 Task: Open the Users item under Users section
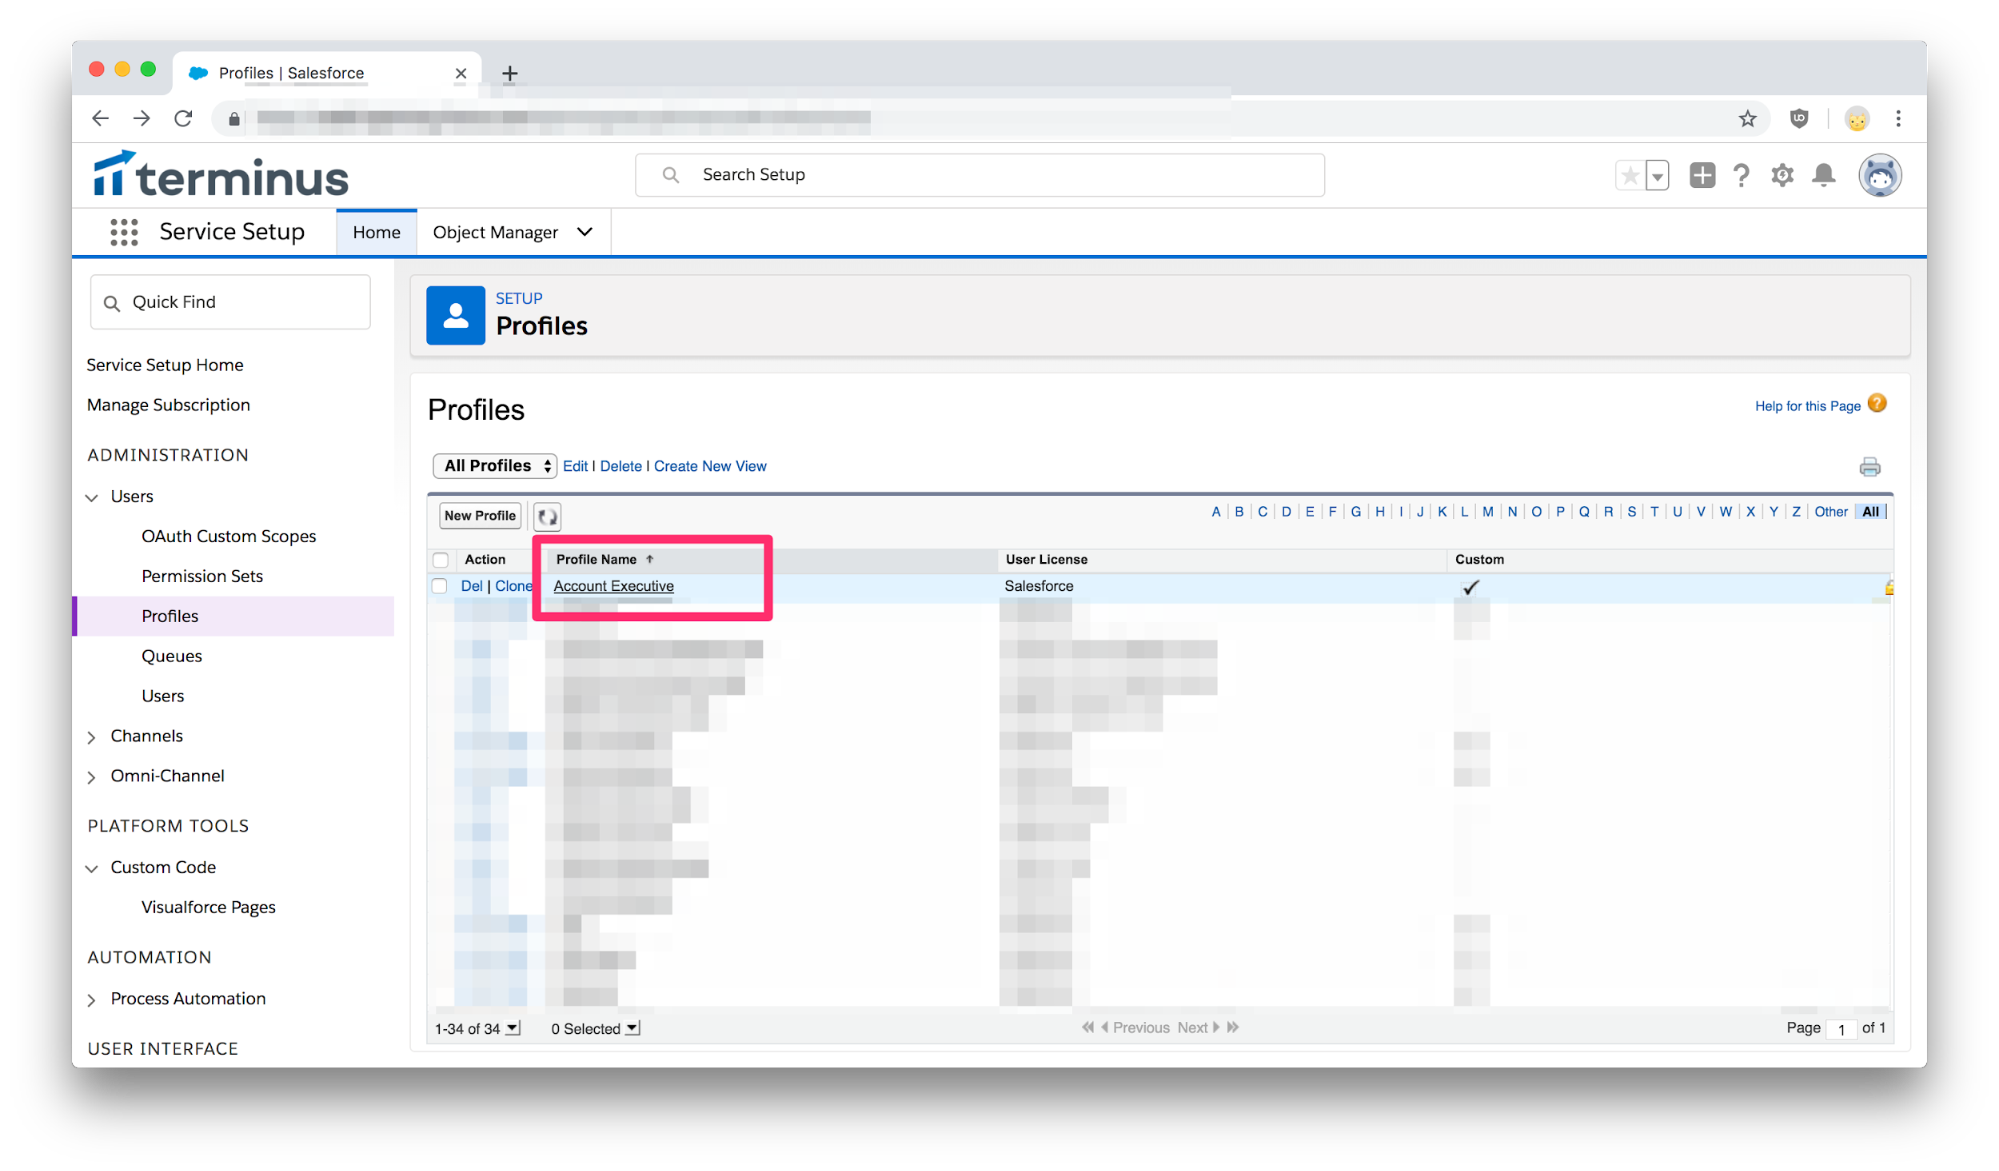pos(163,696)
